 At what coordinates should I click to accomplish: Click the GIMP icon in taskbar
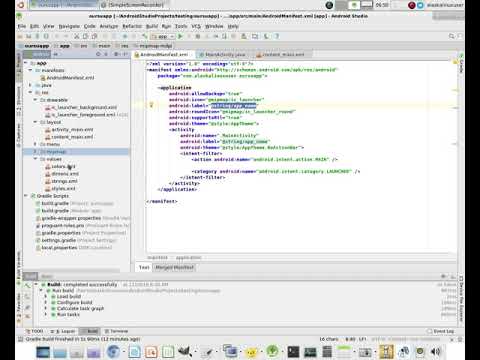(184, 351)
